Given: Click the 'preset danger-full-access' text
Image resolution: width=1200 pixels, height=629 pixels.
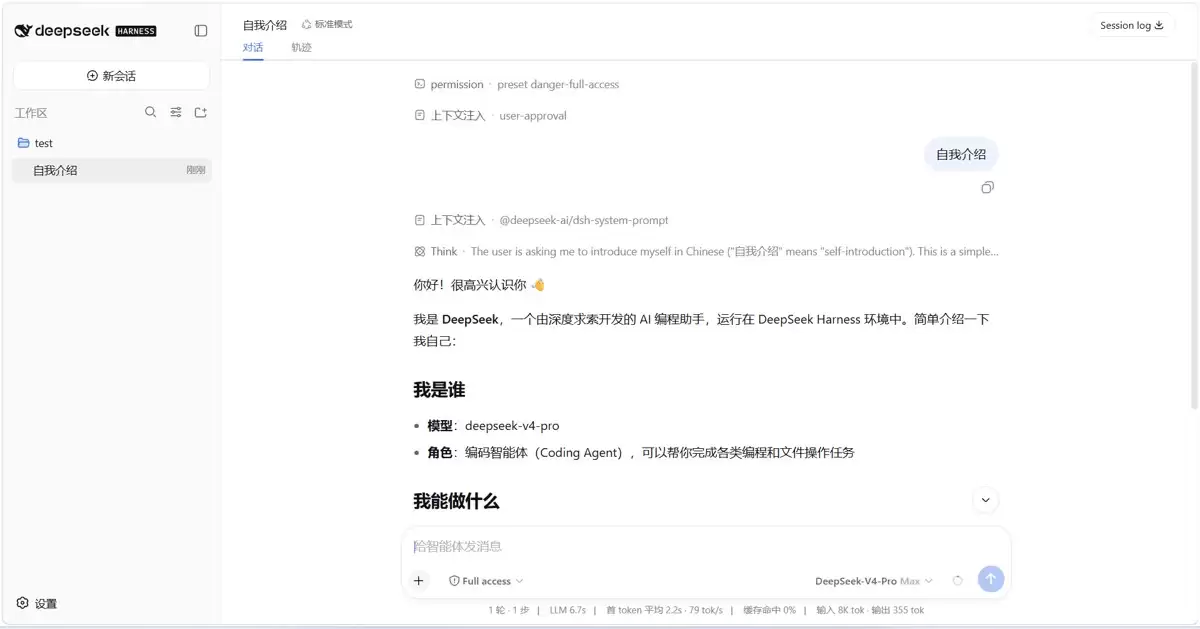Looking at the screenshot, I should [558, 85].
